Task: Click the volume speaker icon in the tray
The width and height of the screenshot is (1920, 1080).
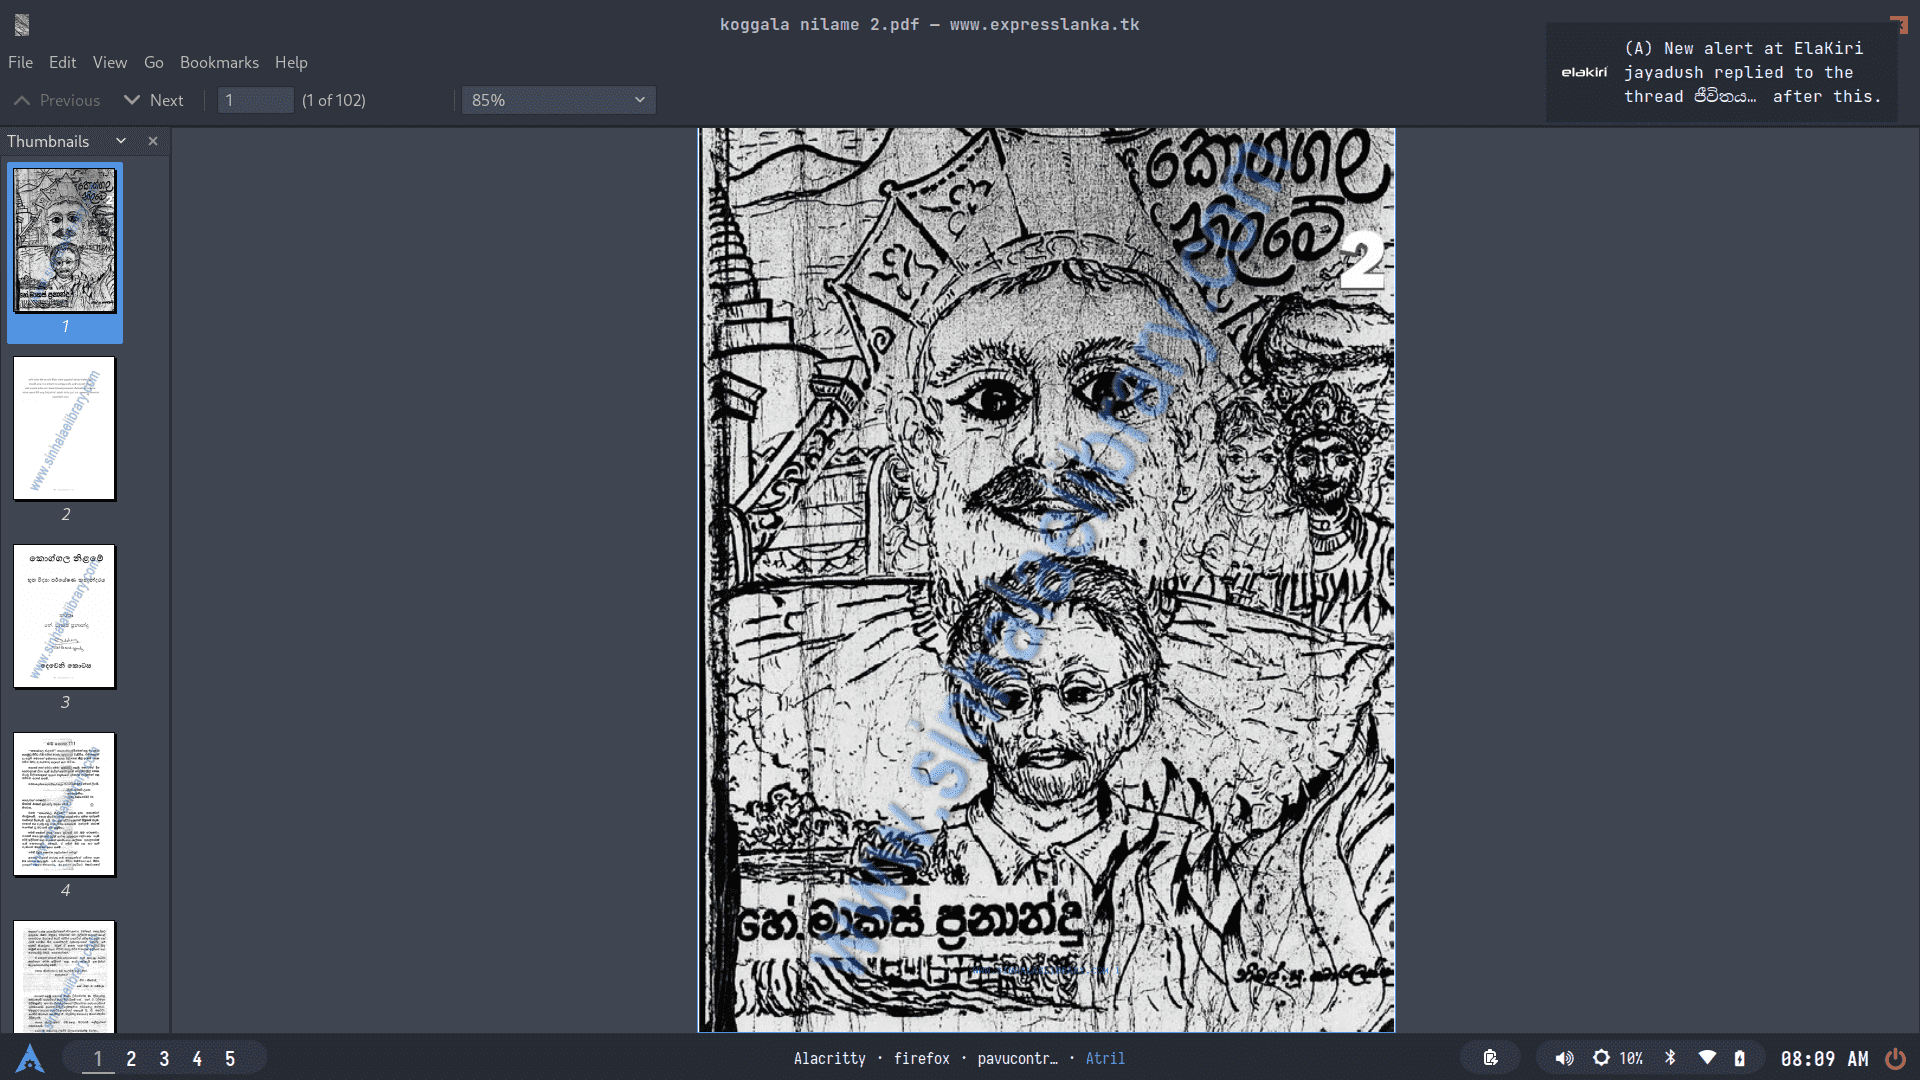Action: tap(1564, 1058)
